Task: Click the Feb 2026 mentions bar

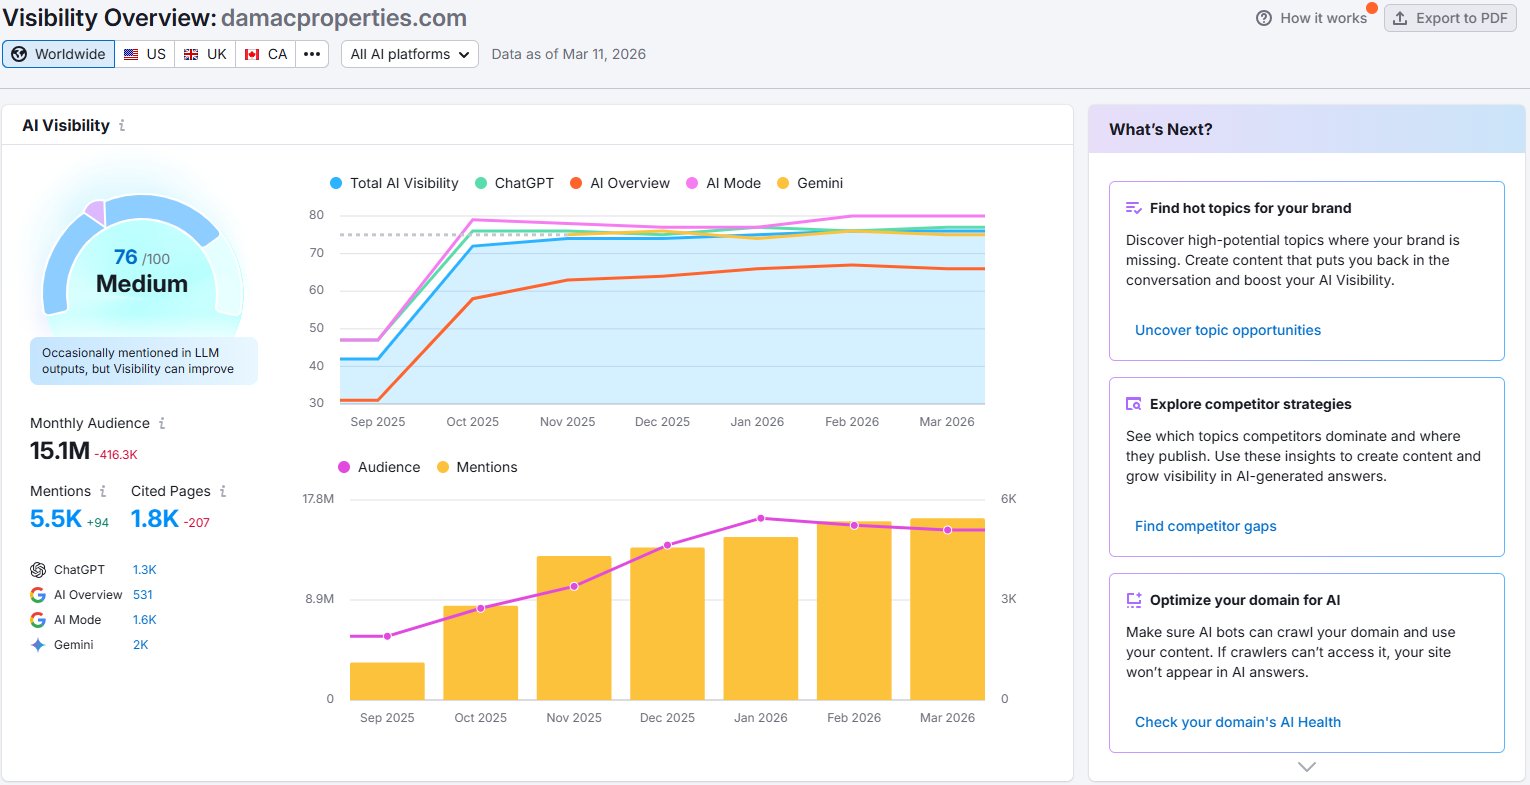Action: [x=854, y=611]
